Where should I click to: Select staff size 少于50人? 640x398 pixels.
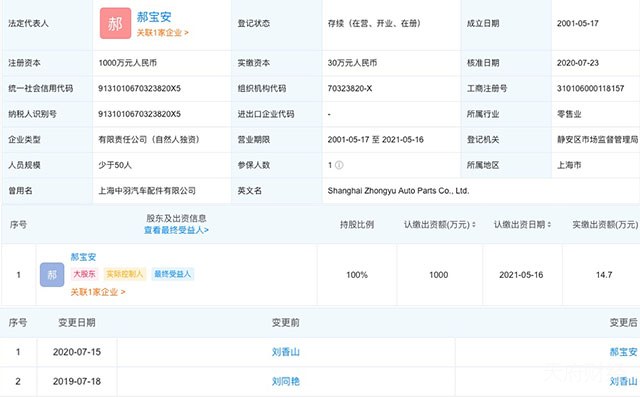click(x=115, y=165)
